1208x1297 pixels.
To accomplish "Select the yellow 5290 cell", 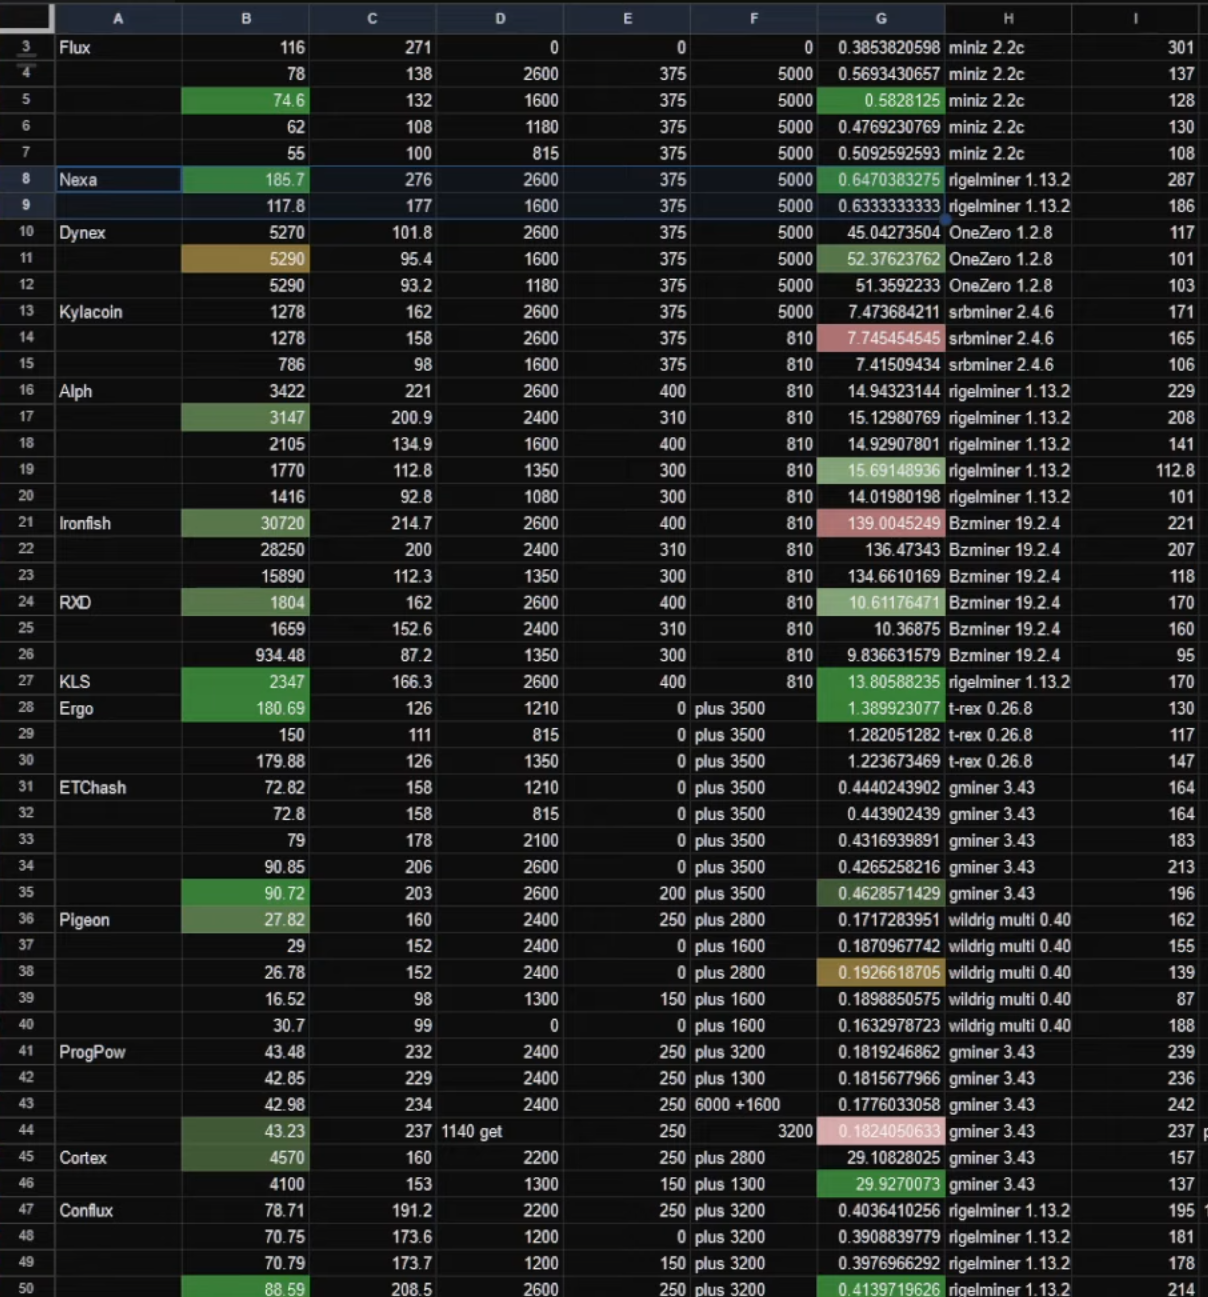I will pyautogui.click(x=245, y=258).
